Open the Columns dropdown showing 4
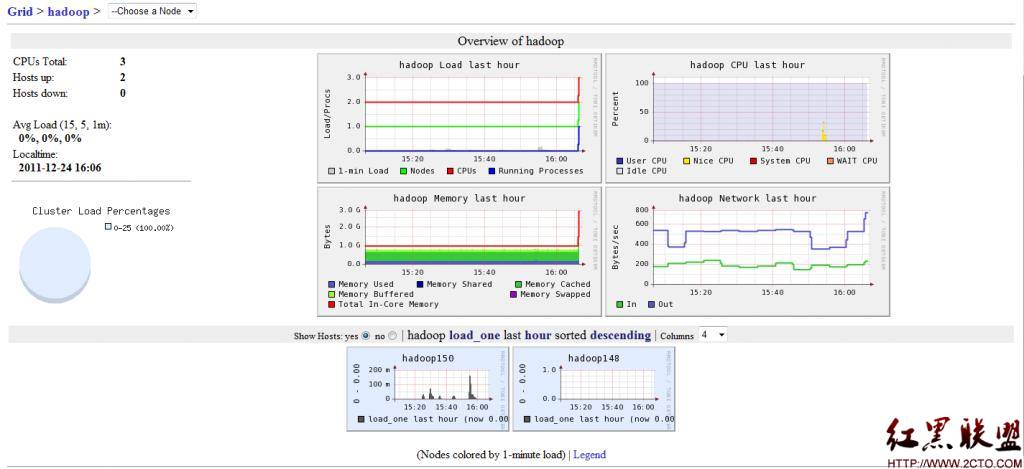The width and height of the screenshot is (1024, 469). click(712, 334)
